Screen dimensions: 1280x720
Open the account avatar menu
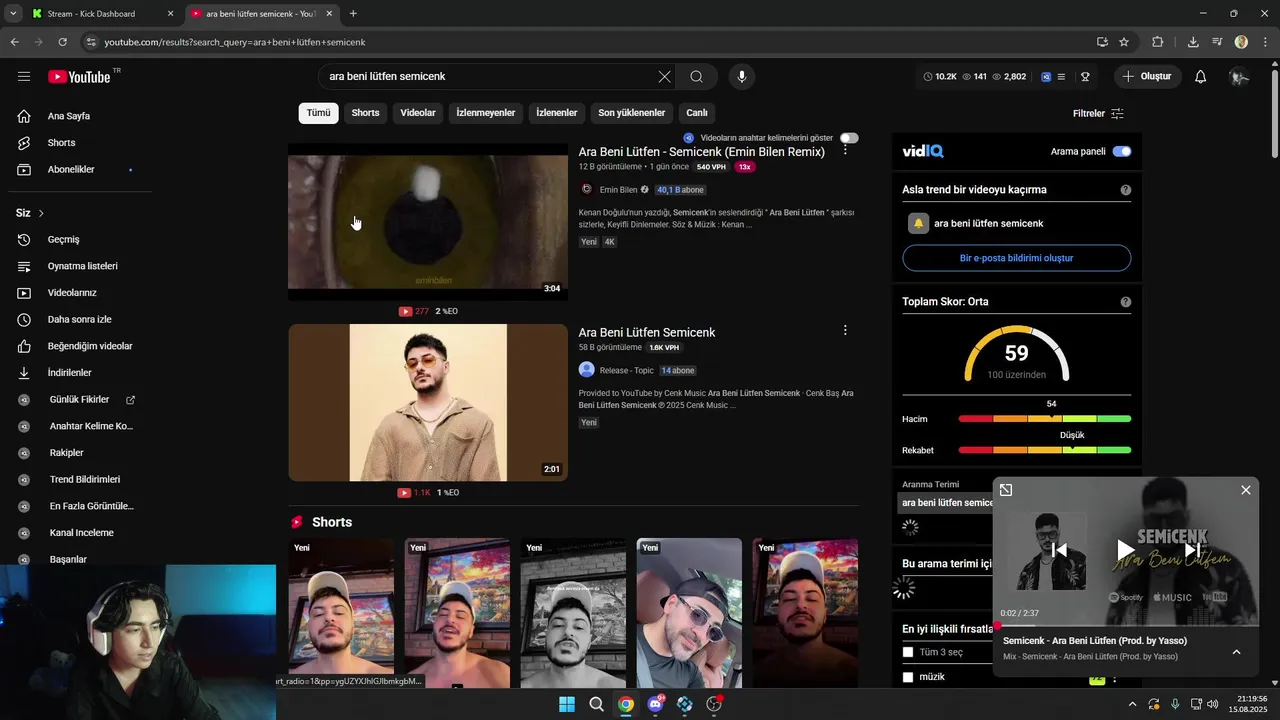[x=1240, y=77]
